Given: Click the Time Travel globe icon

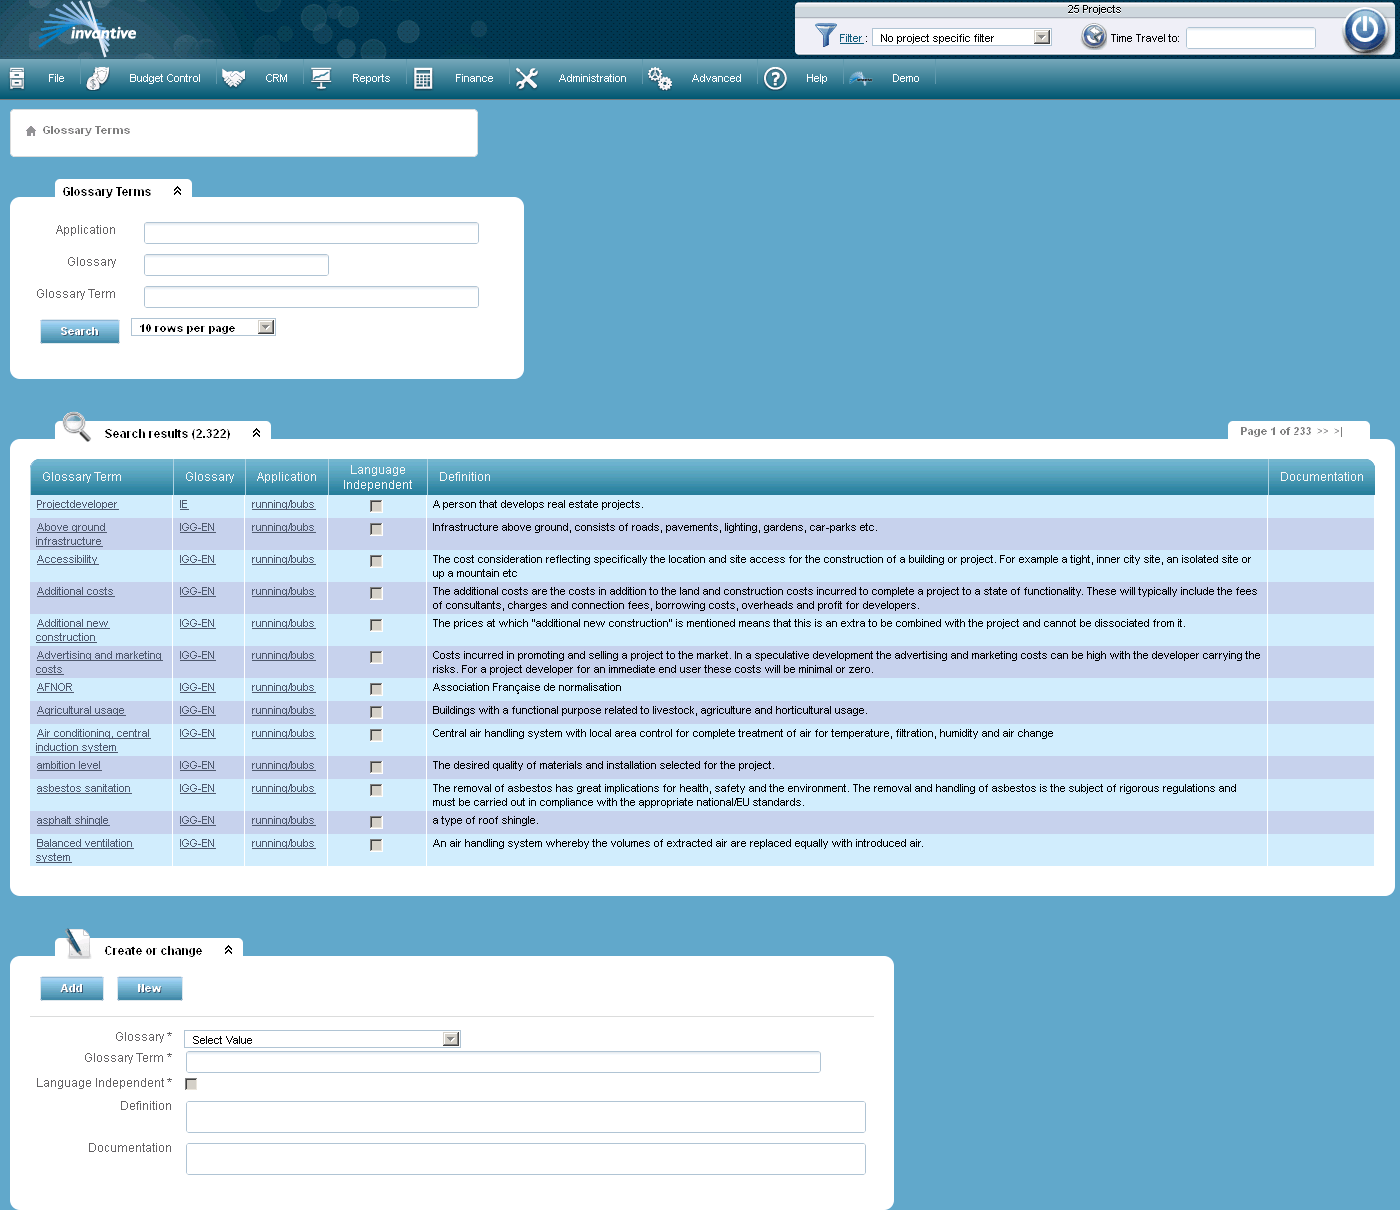Looking at the screenshot, I should pyautogui.click(x=1094, y=37).
